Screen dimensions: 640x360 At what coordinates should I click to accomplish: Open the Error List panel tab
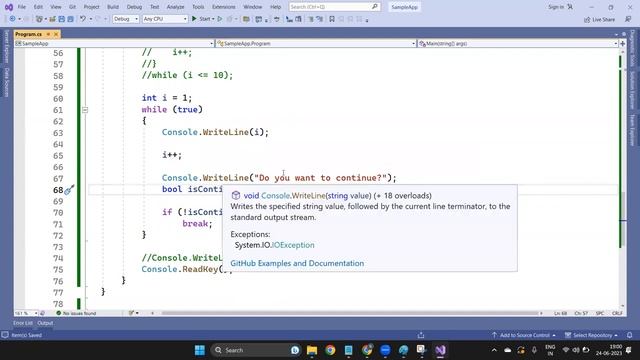[x=23, y=323]
